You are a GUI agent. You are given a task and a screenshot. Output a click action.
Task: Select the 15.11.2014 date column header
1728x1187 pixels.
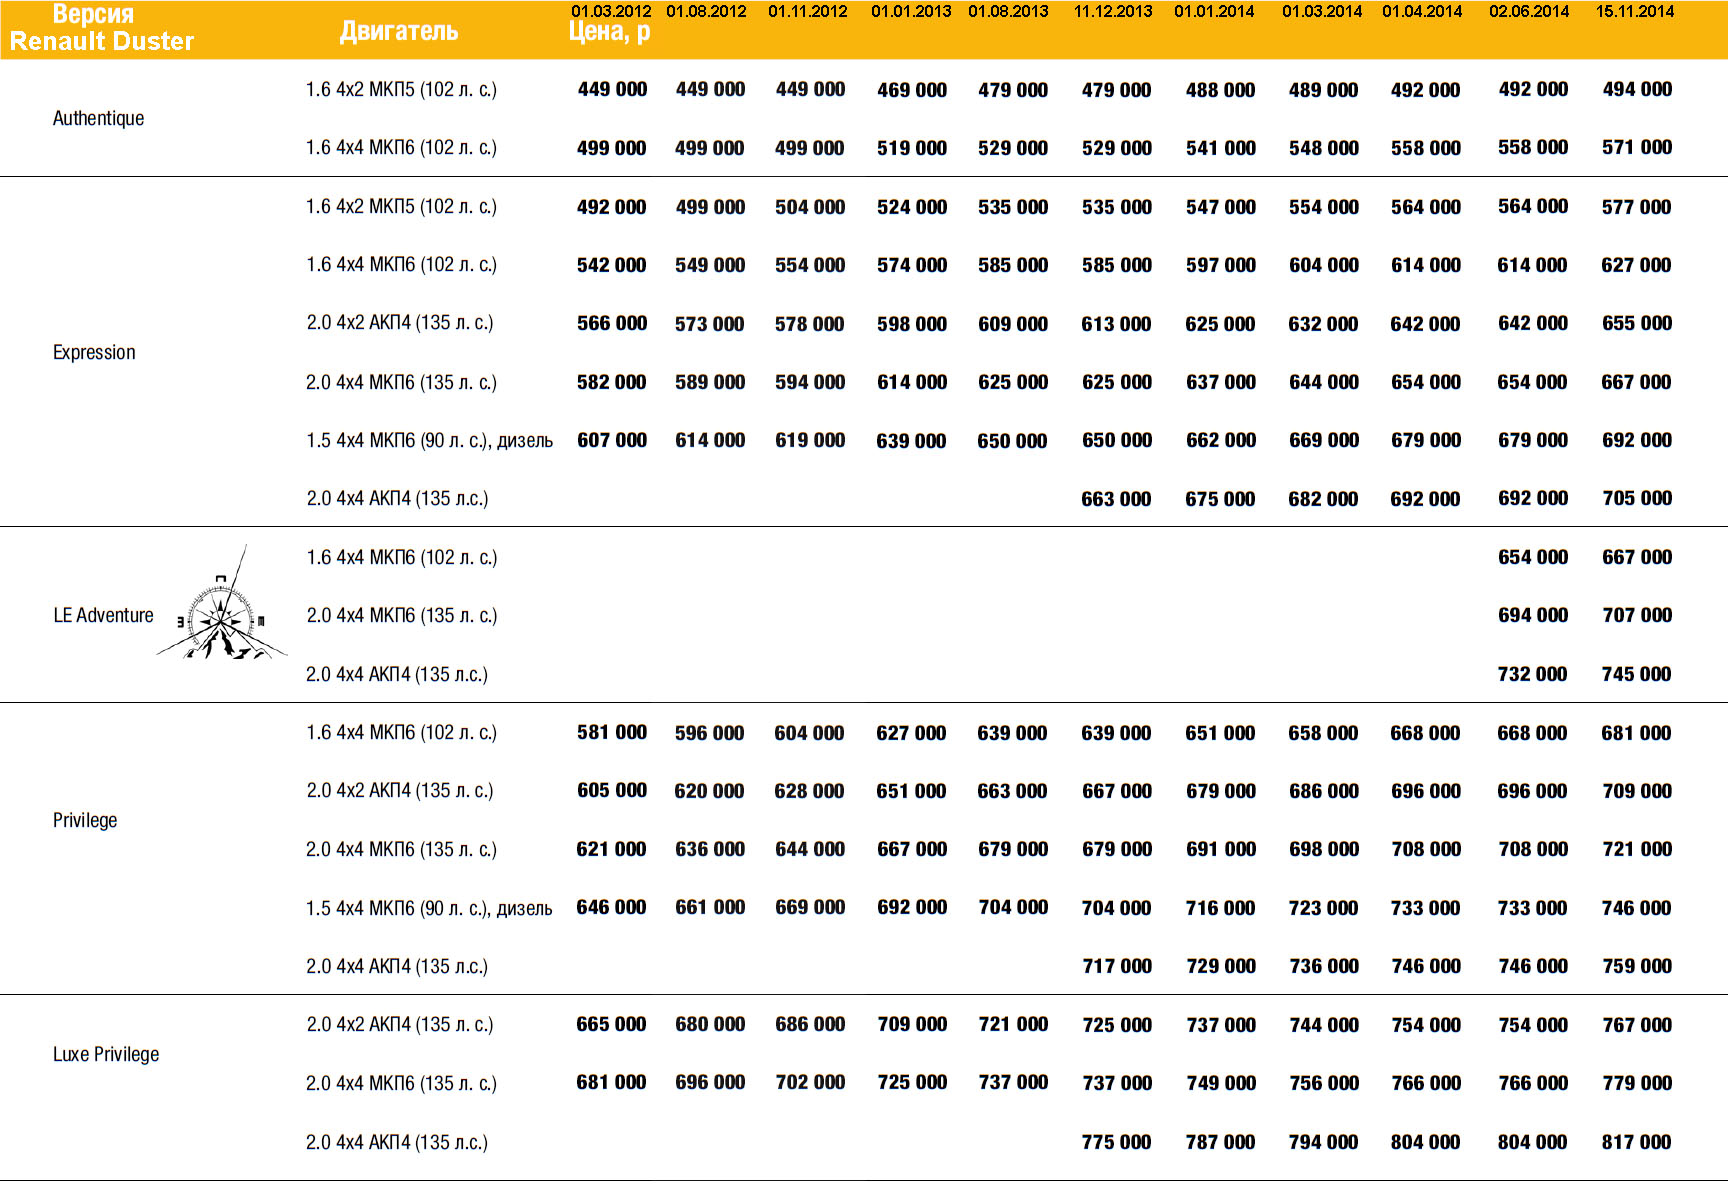[1635, 11]
